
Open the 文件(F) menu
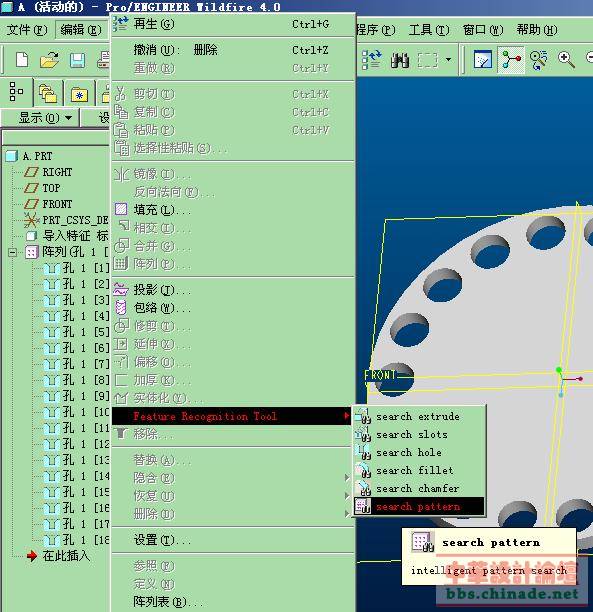click(27, 30)
